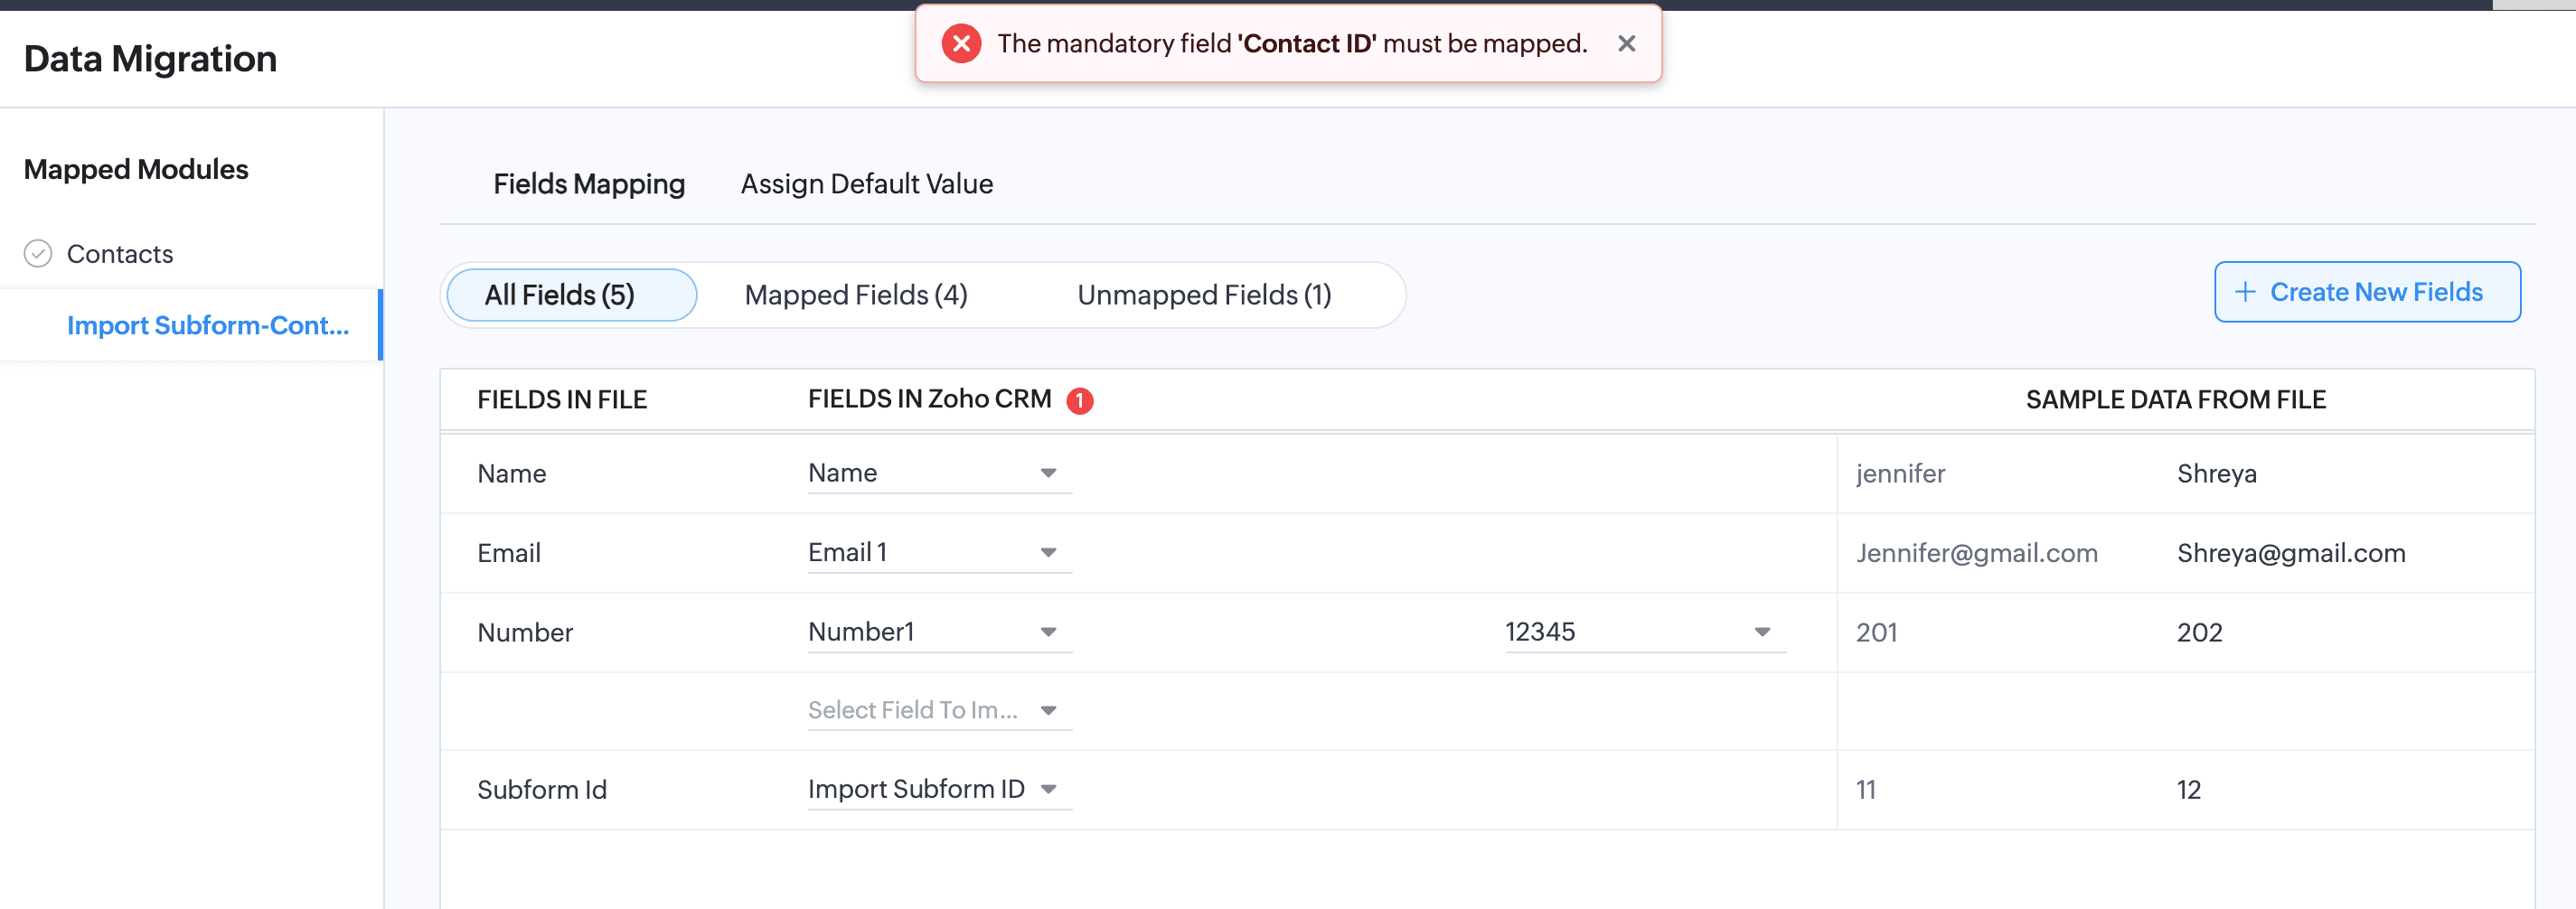Select the Import Subform-Cont... module
The width and height of the screenshot is (2576, 909).
[207, 325]
